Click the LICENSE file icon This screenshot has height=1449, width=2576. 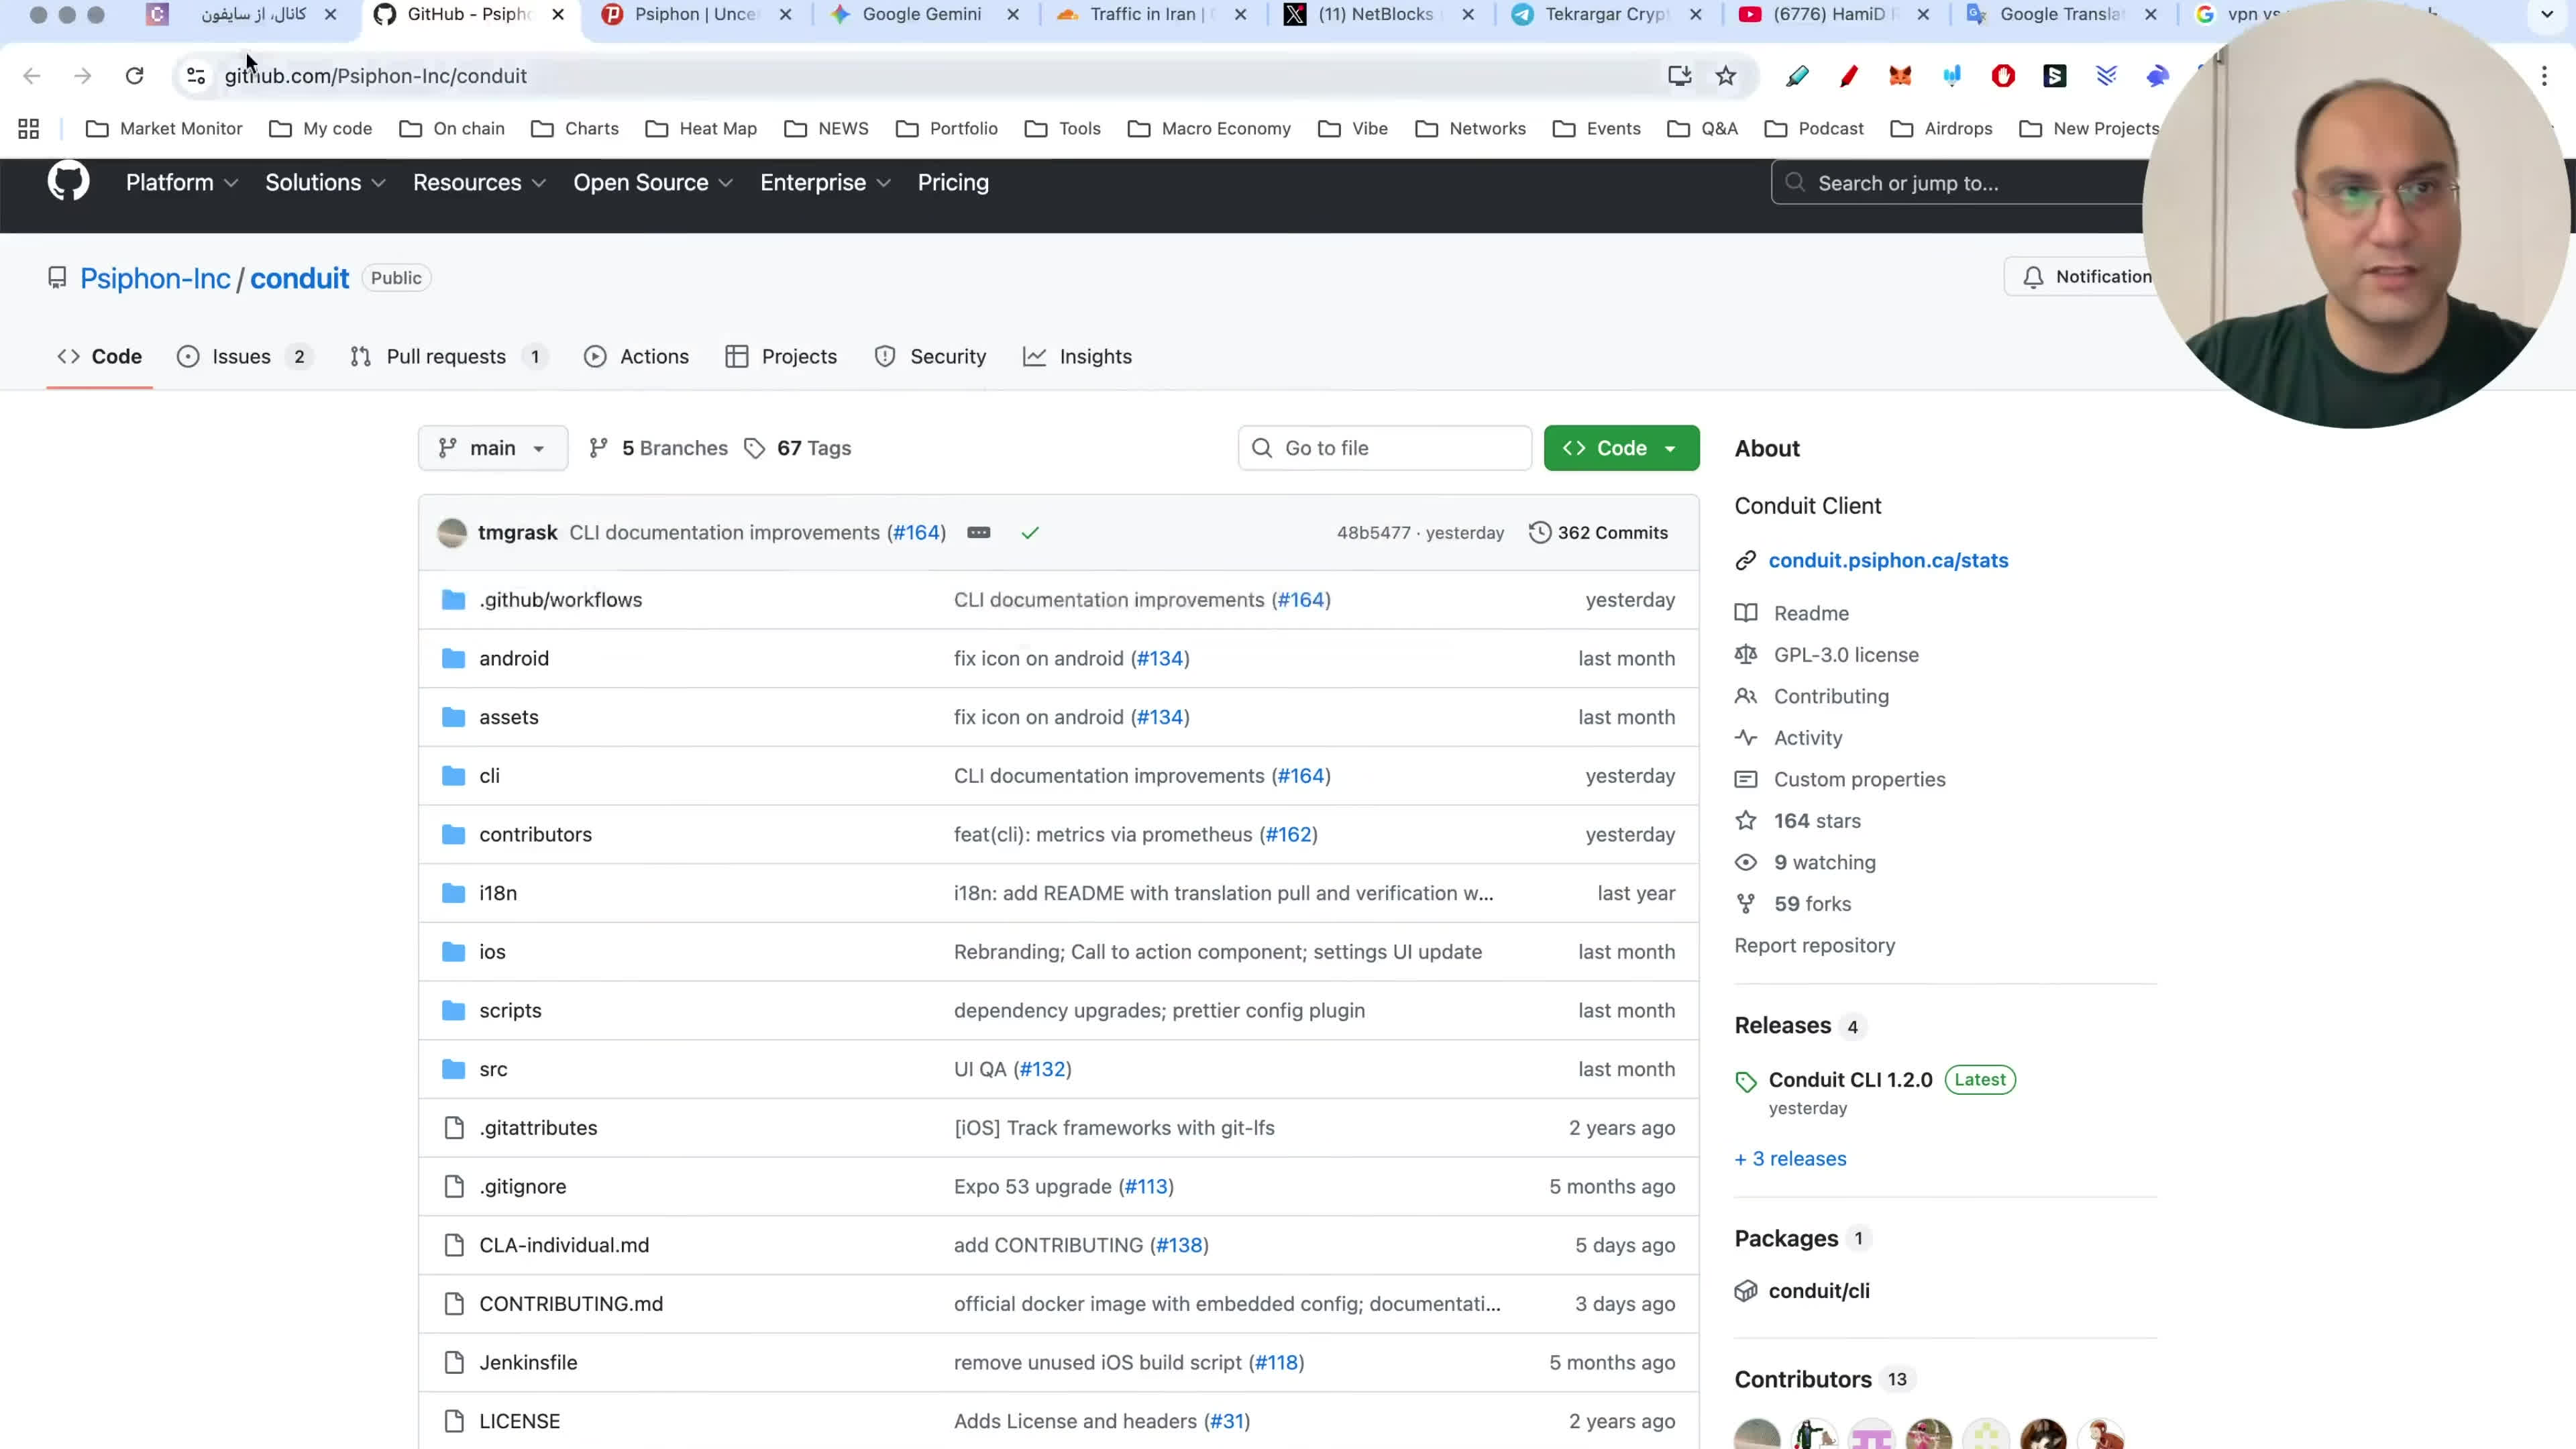[454, 1421]
